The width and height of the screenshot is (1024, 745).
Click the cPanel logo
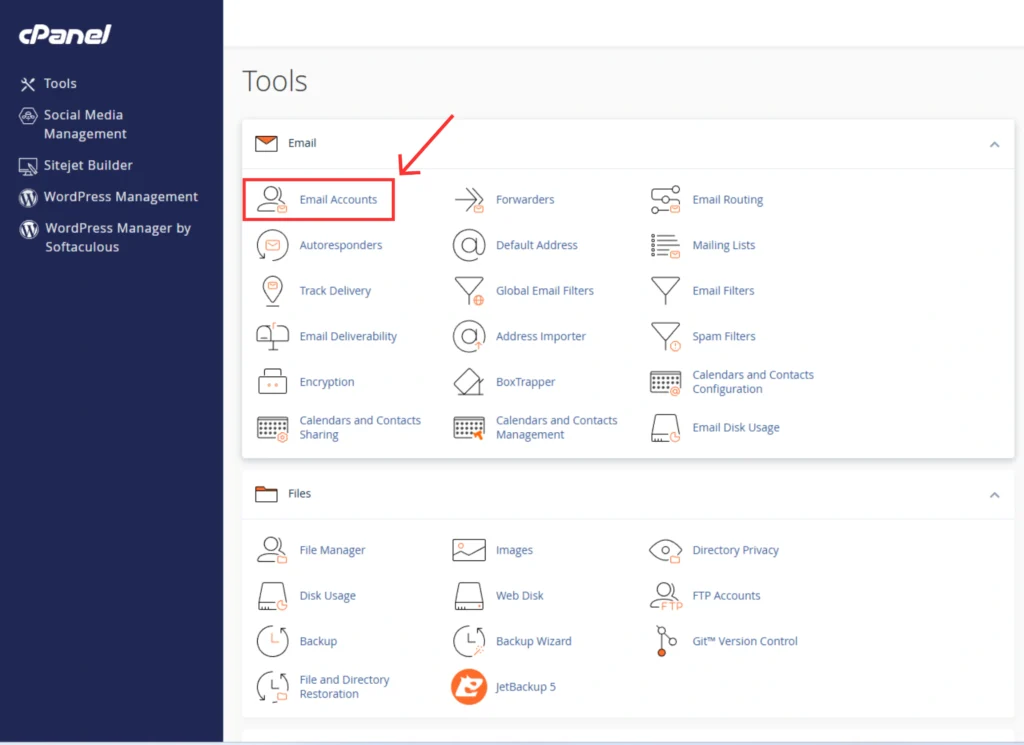[x=65, y=34]
